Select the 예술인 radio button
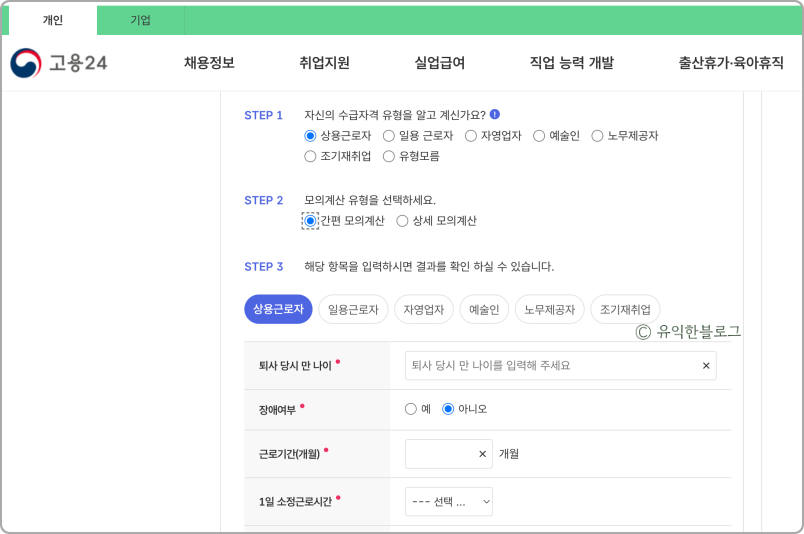 point(539,136)
